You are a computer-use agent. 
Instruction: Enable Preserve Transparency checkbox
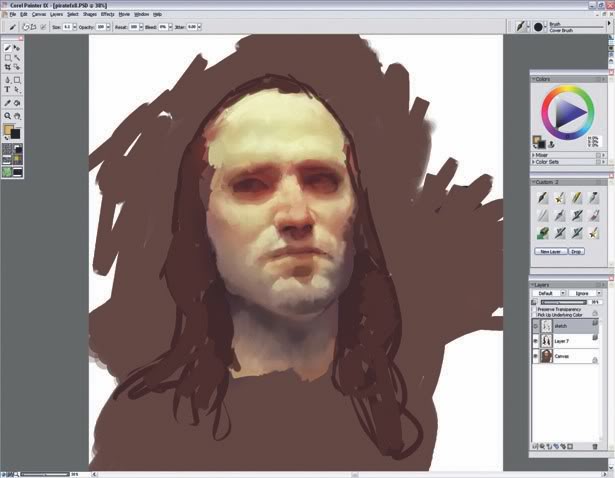534,309
